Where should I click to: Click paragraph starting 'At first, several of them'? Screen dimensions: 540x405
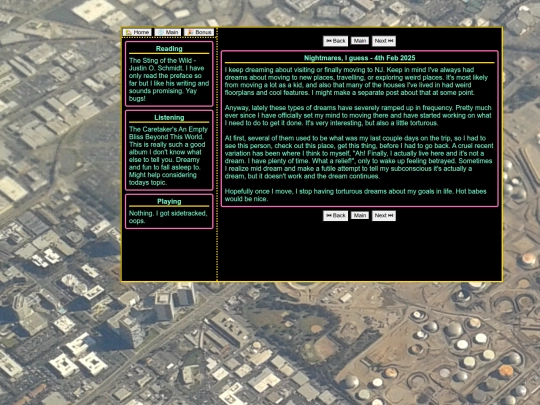(359, 157)
